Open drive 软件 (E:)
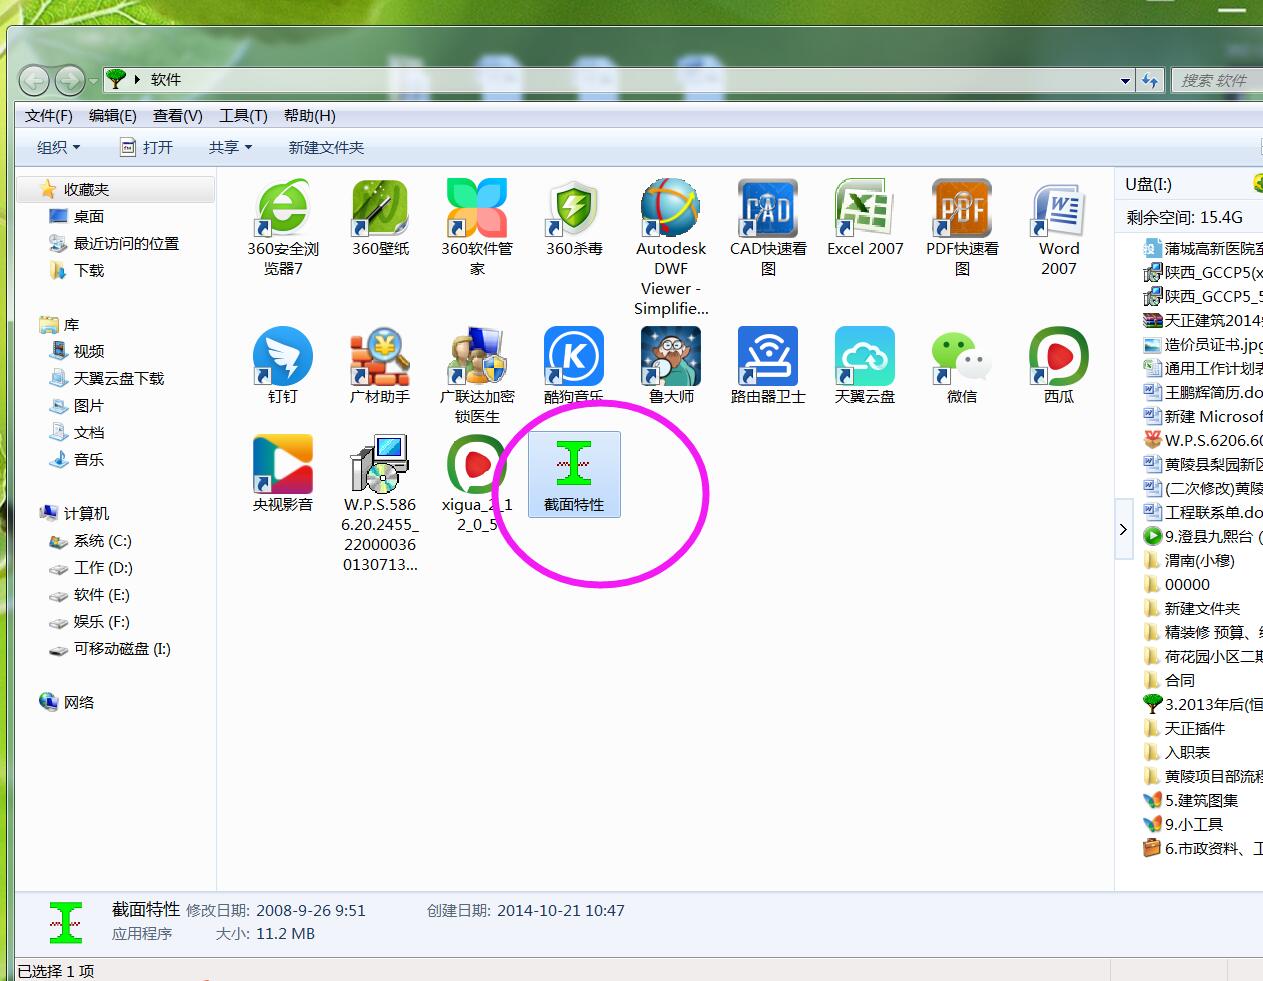1263x981 pixels. click(101, 594)
